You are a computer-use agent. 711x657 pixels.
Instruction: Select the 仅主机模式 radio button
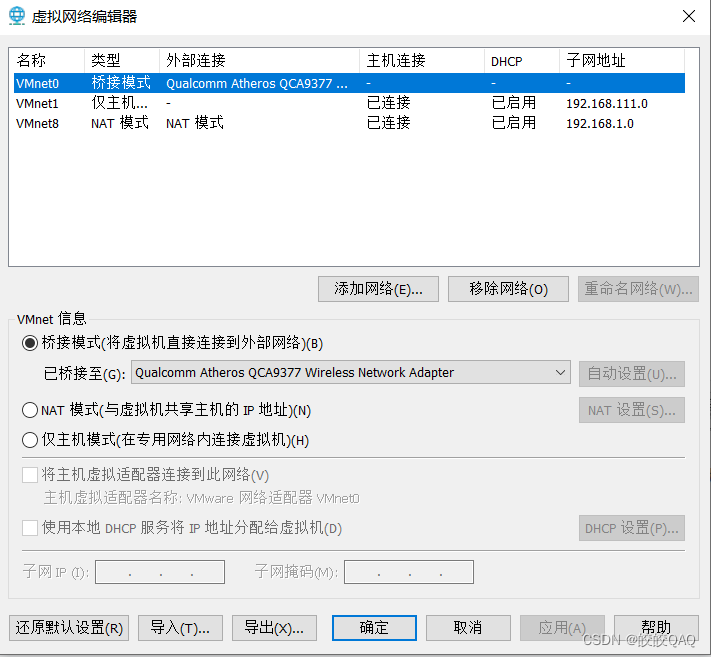point(30,440)
